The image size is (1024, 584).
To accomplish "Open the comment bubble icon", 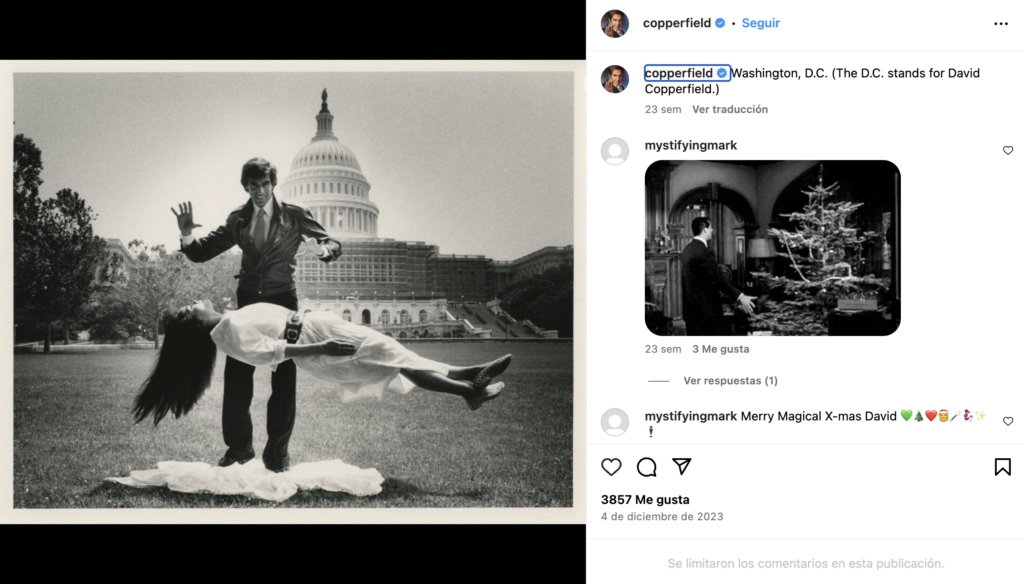I will coord(647,467).
